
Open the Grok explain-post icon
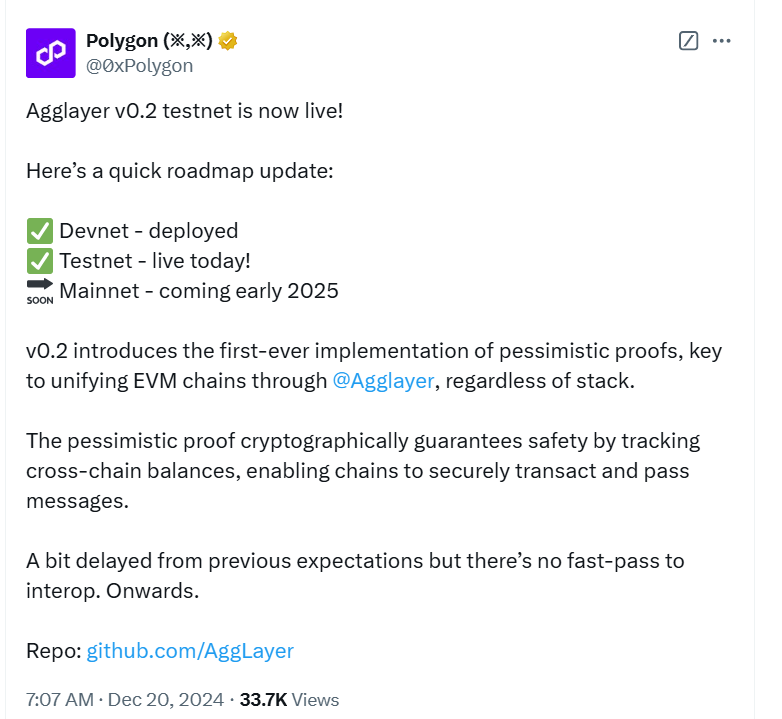688,41
